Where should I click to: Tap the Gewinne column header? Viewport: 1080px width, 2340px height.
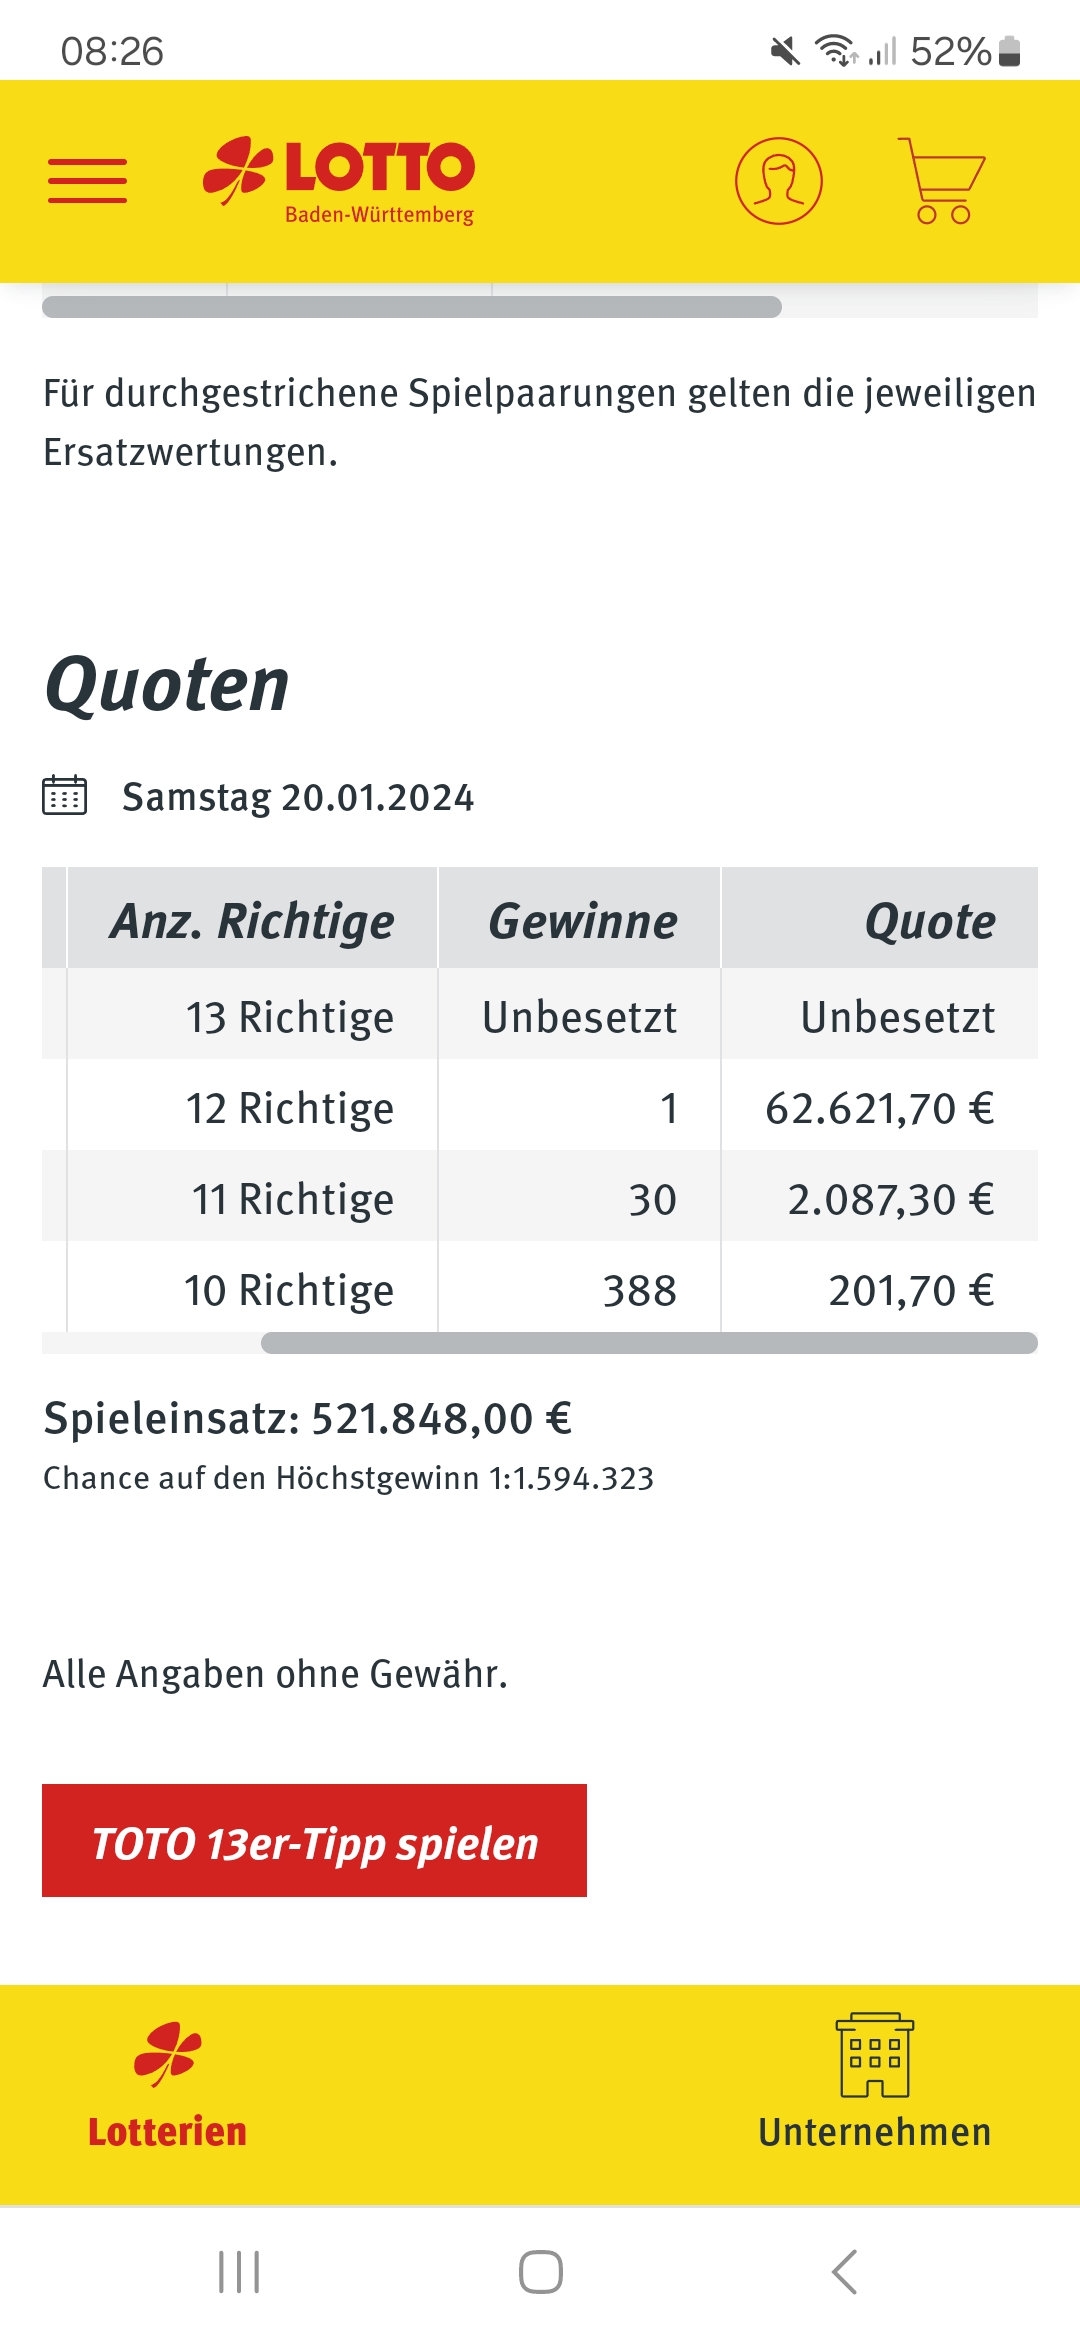click(580, 918)
